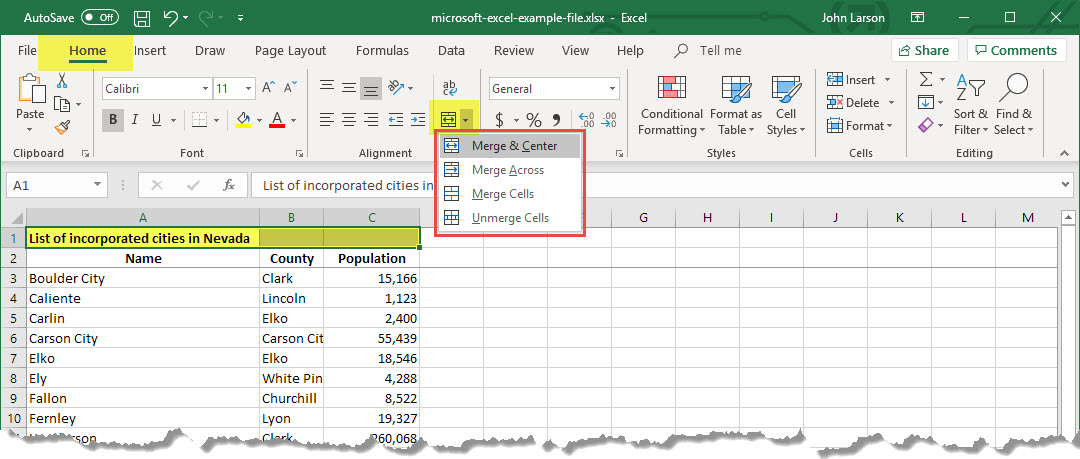Image resolution: width=1080 pixels, height=459 pixels.
Task: Click the Percent Style icon
Action: pos(534,120)
